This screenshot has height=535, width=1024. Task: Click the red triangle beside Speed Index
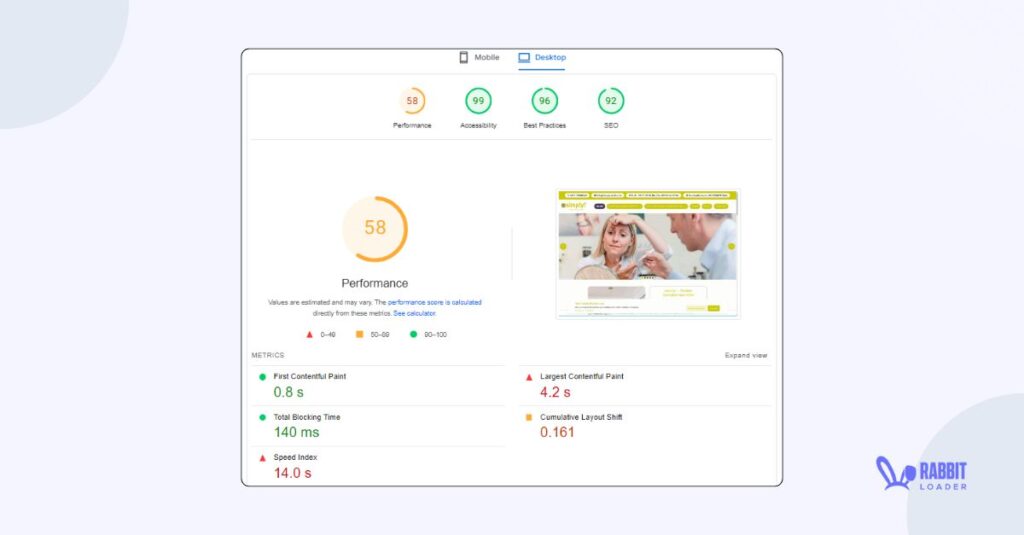point(263,458)
